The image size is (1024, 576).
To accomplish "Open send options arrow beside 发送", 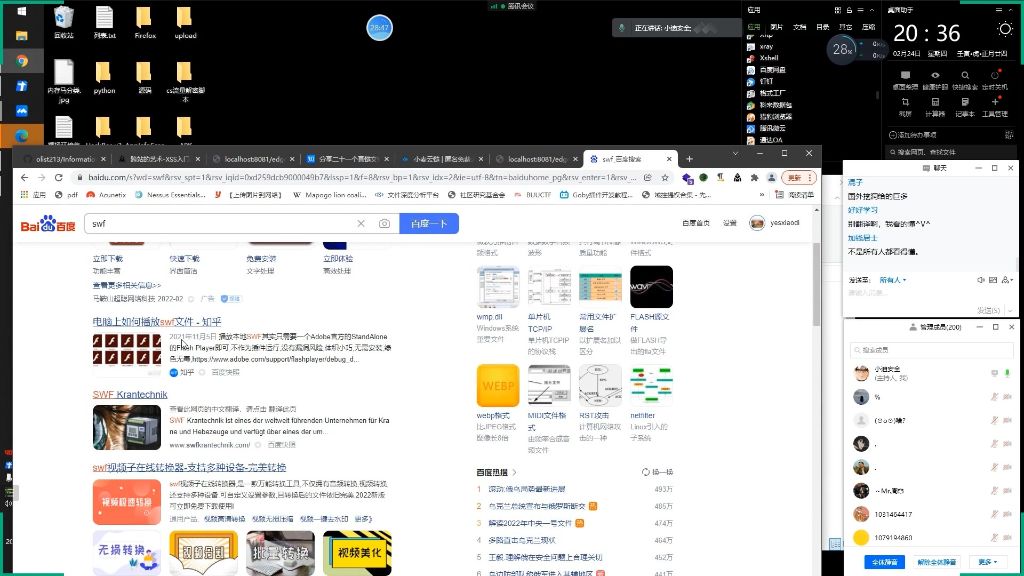I will coord(1010,310).
